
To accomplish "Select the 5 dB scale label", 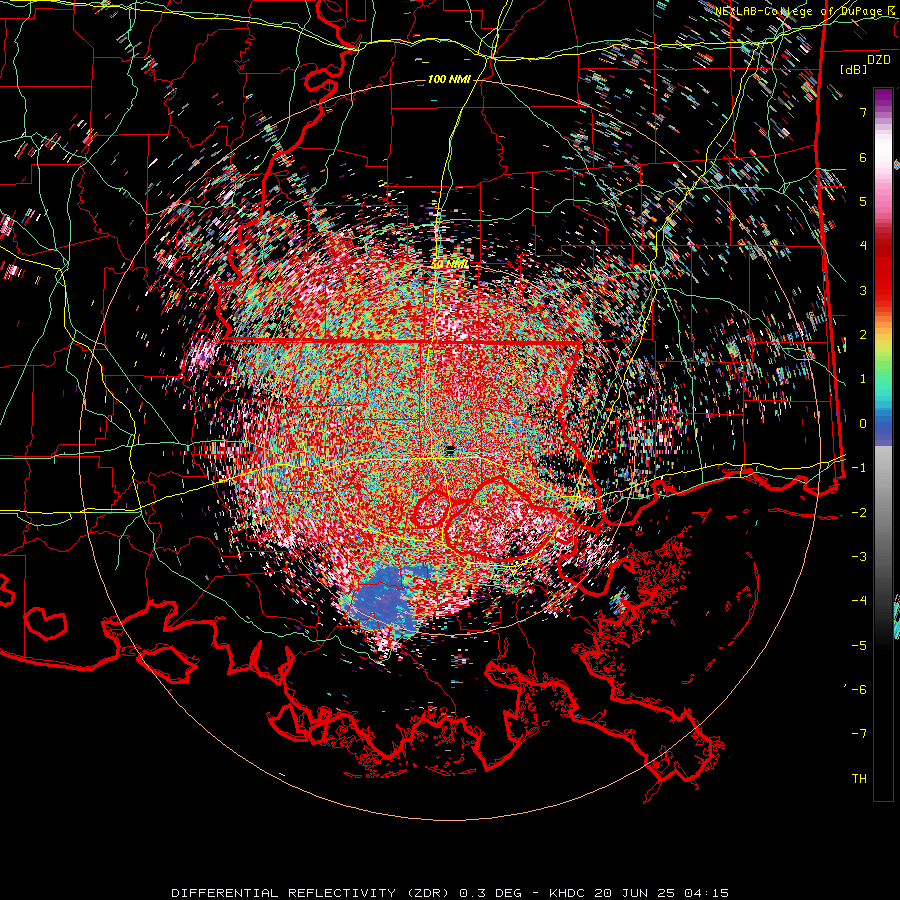I will [x=863, y=201].
